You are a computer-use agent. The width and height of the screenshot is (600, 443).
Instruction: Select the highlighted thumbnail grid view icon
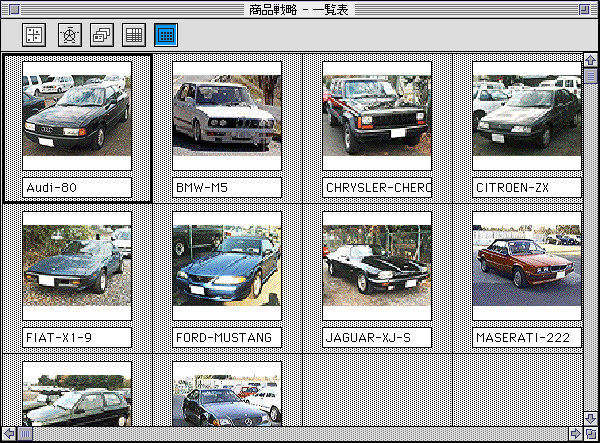[x=166, y=35]
